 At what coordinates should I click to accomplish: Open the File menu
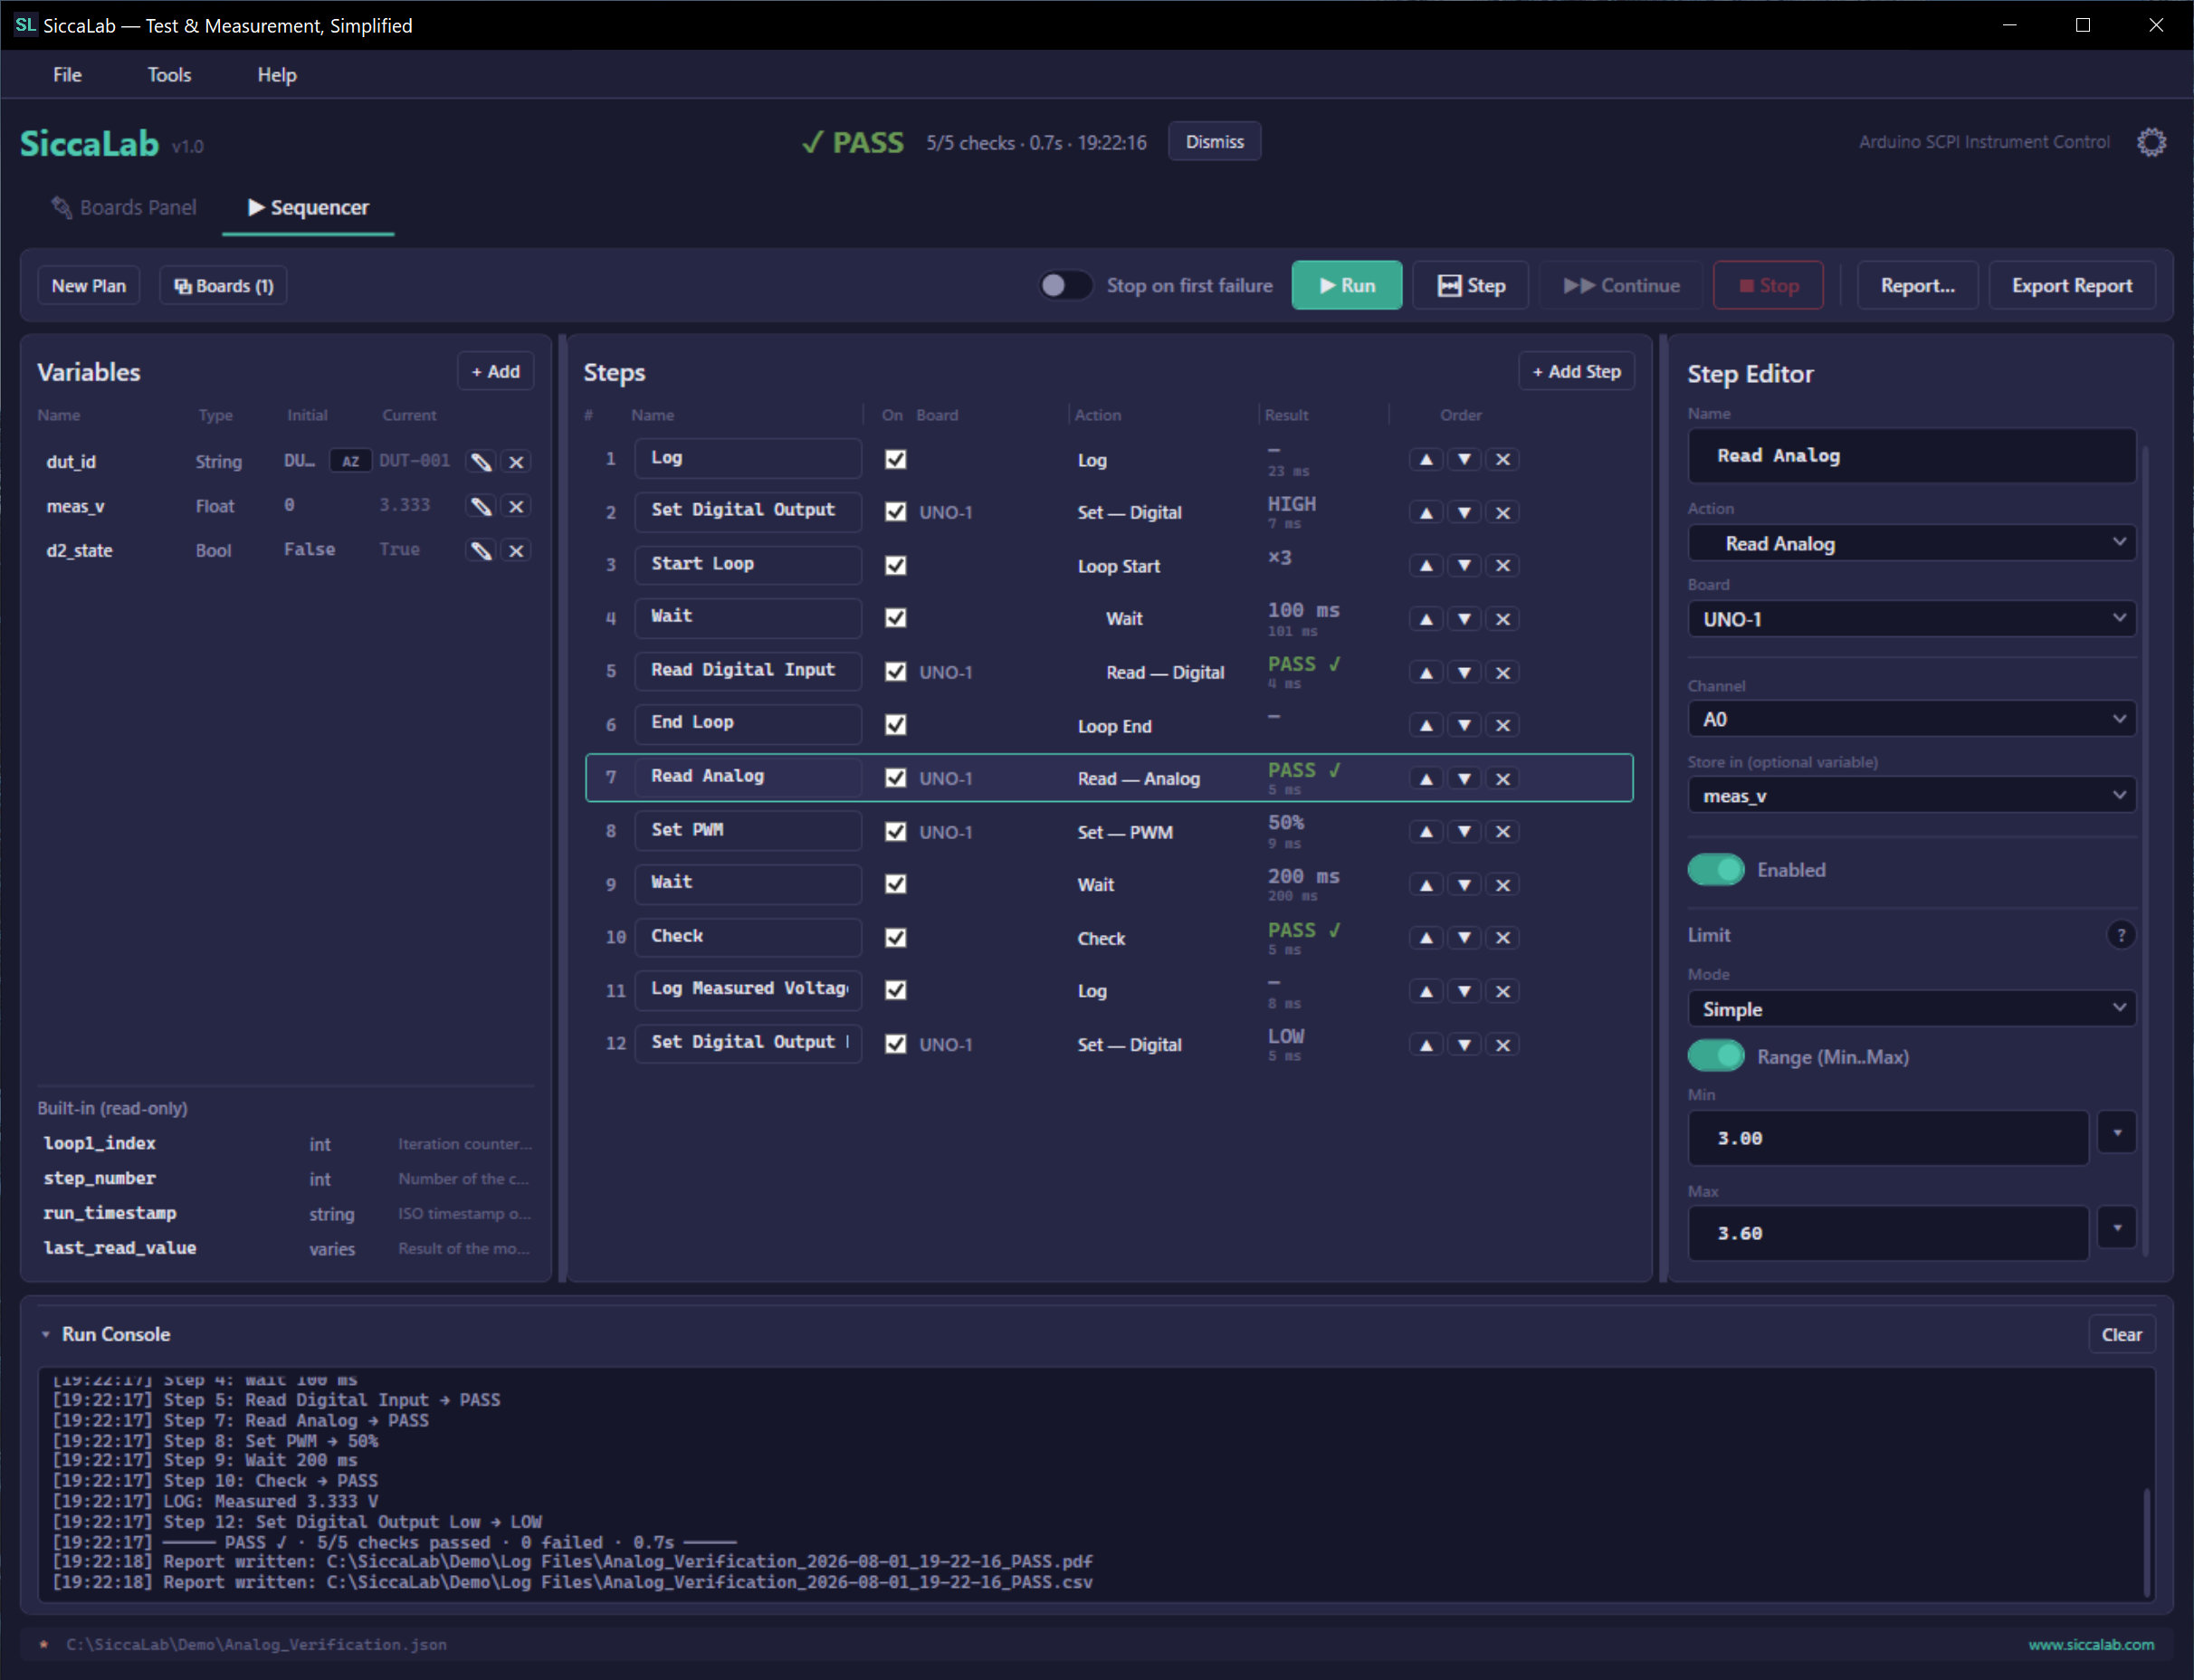coord(67,75)
